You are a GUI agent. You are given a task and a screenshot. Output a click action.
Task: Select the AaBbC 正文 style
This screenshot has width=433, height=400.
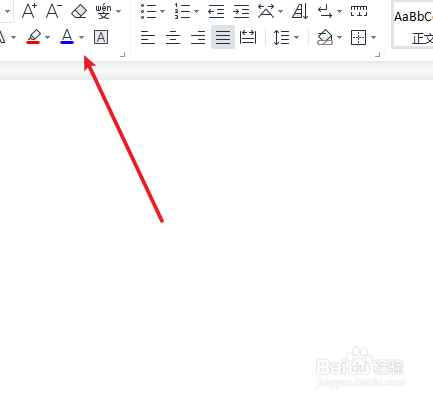pyautogui.click(x=413, y=25)
